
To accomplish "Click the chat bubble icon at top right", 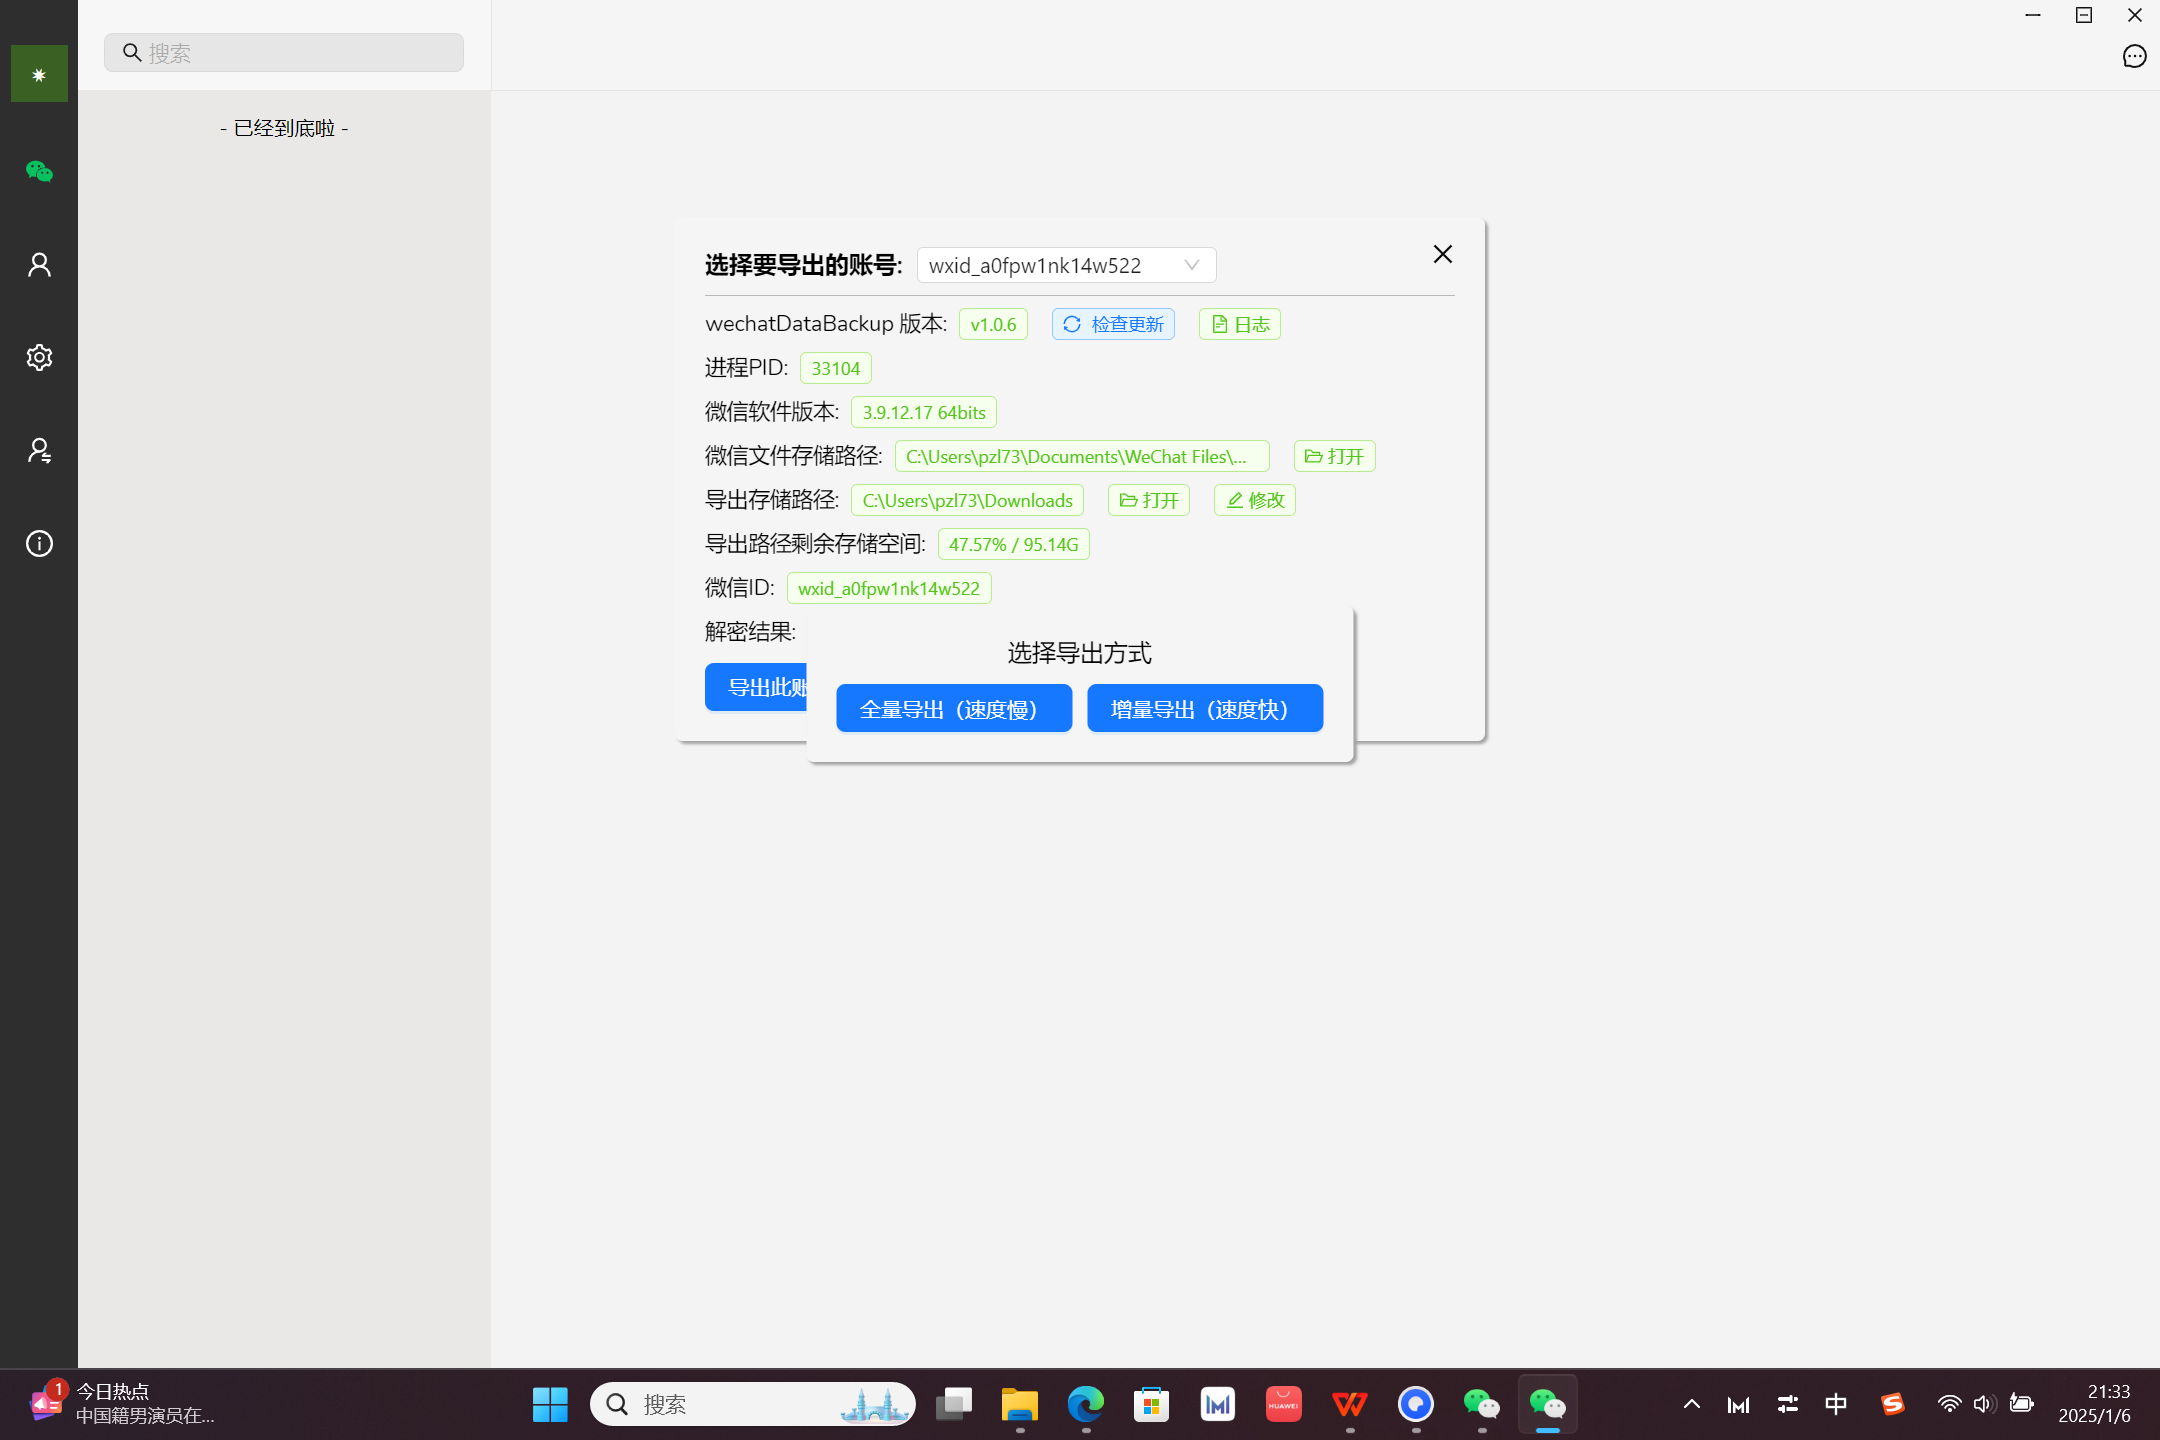I will 2134,57.
